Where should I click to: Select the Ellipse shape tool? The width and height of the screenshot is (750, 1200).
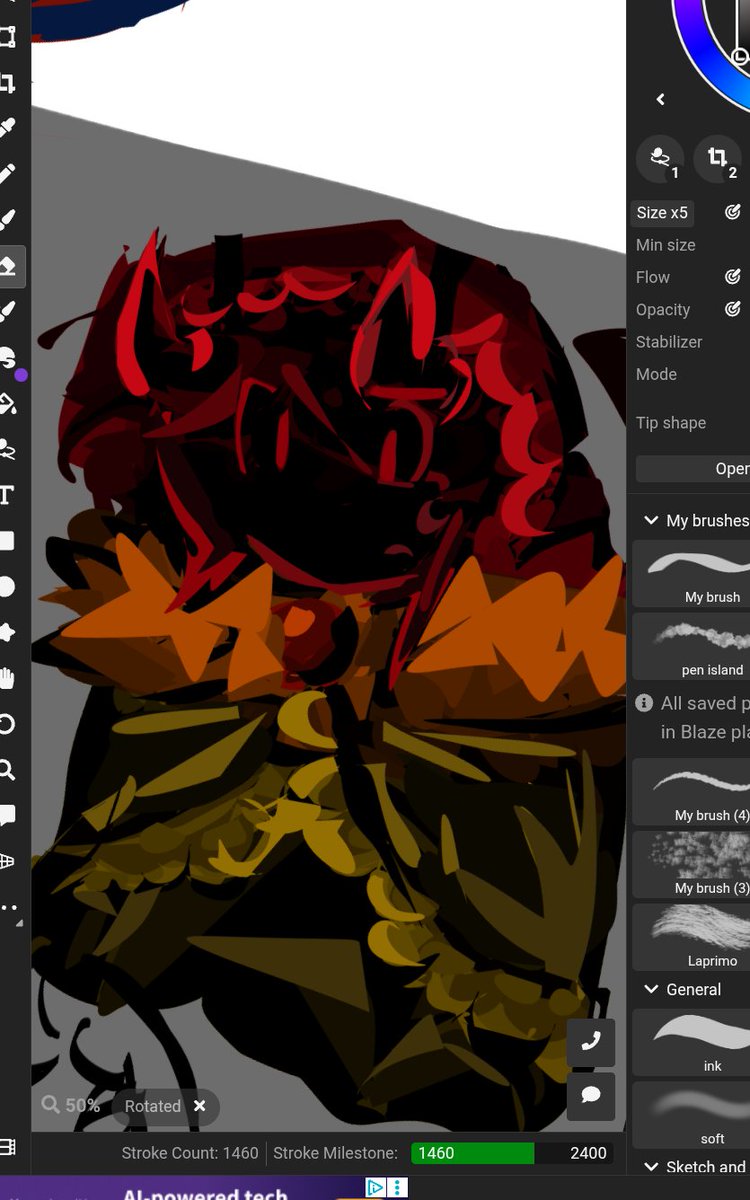tap(6, 587)
